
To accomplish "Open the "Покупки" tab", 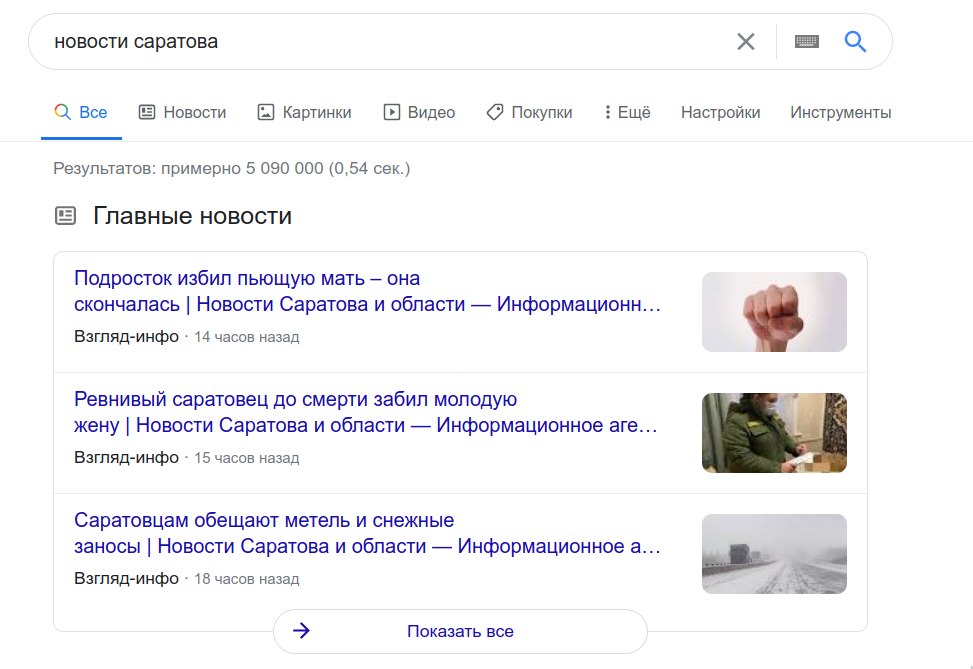I will tap(529, 112).
